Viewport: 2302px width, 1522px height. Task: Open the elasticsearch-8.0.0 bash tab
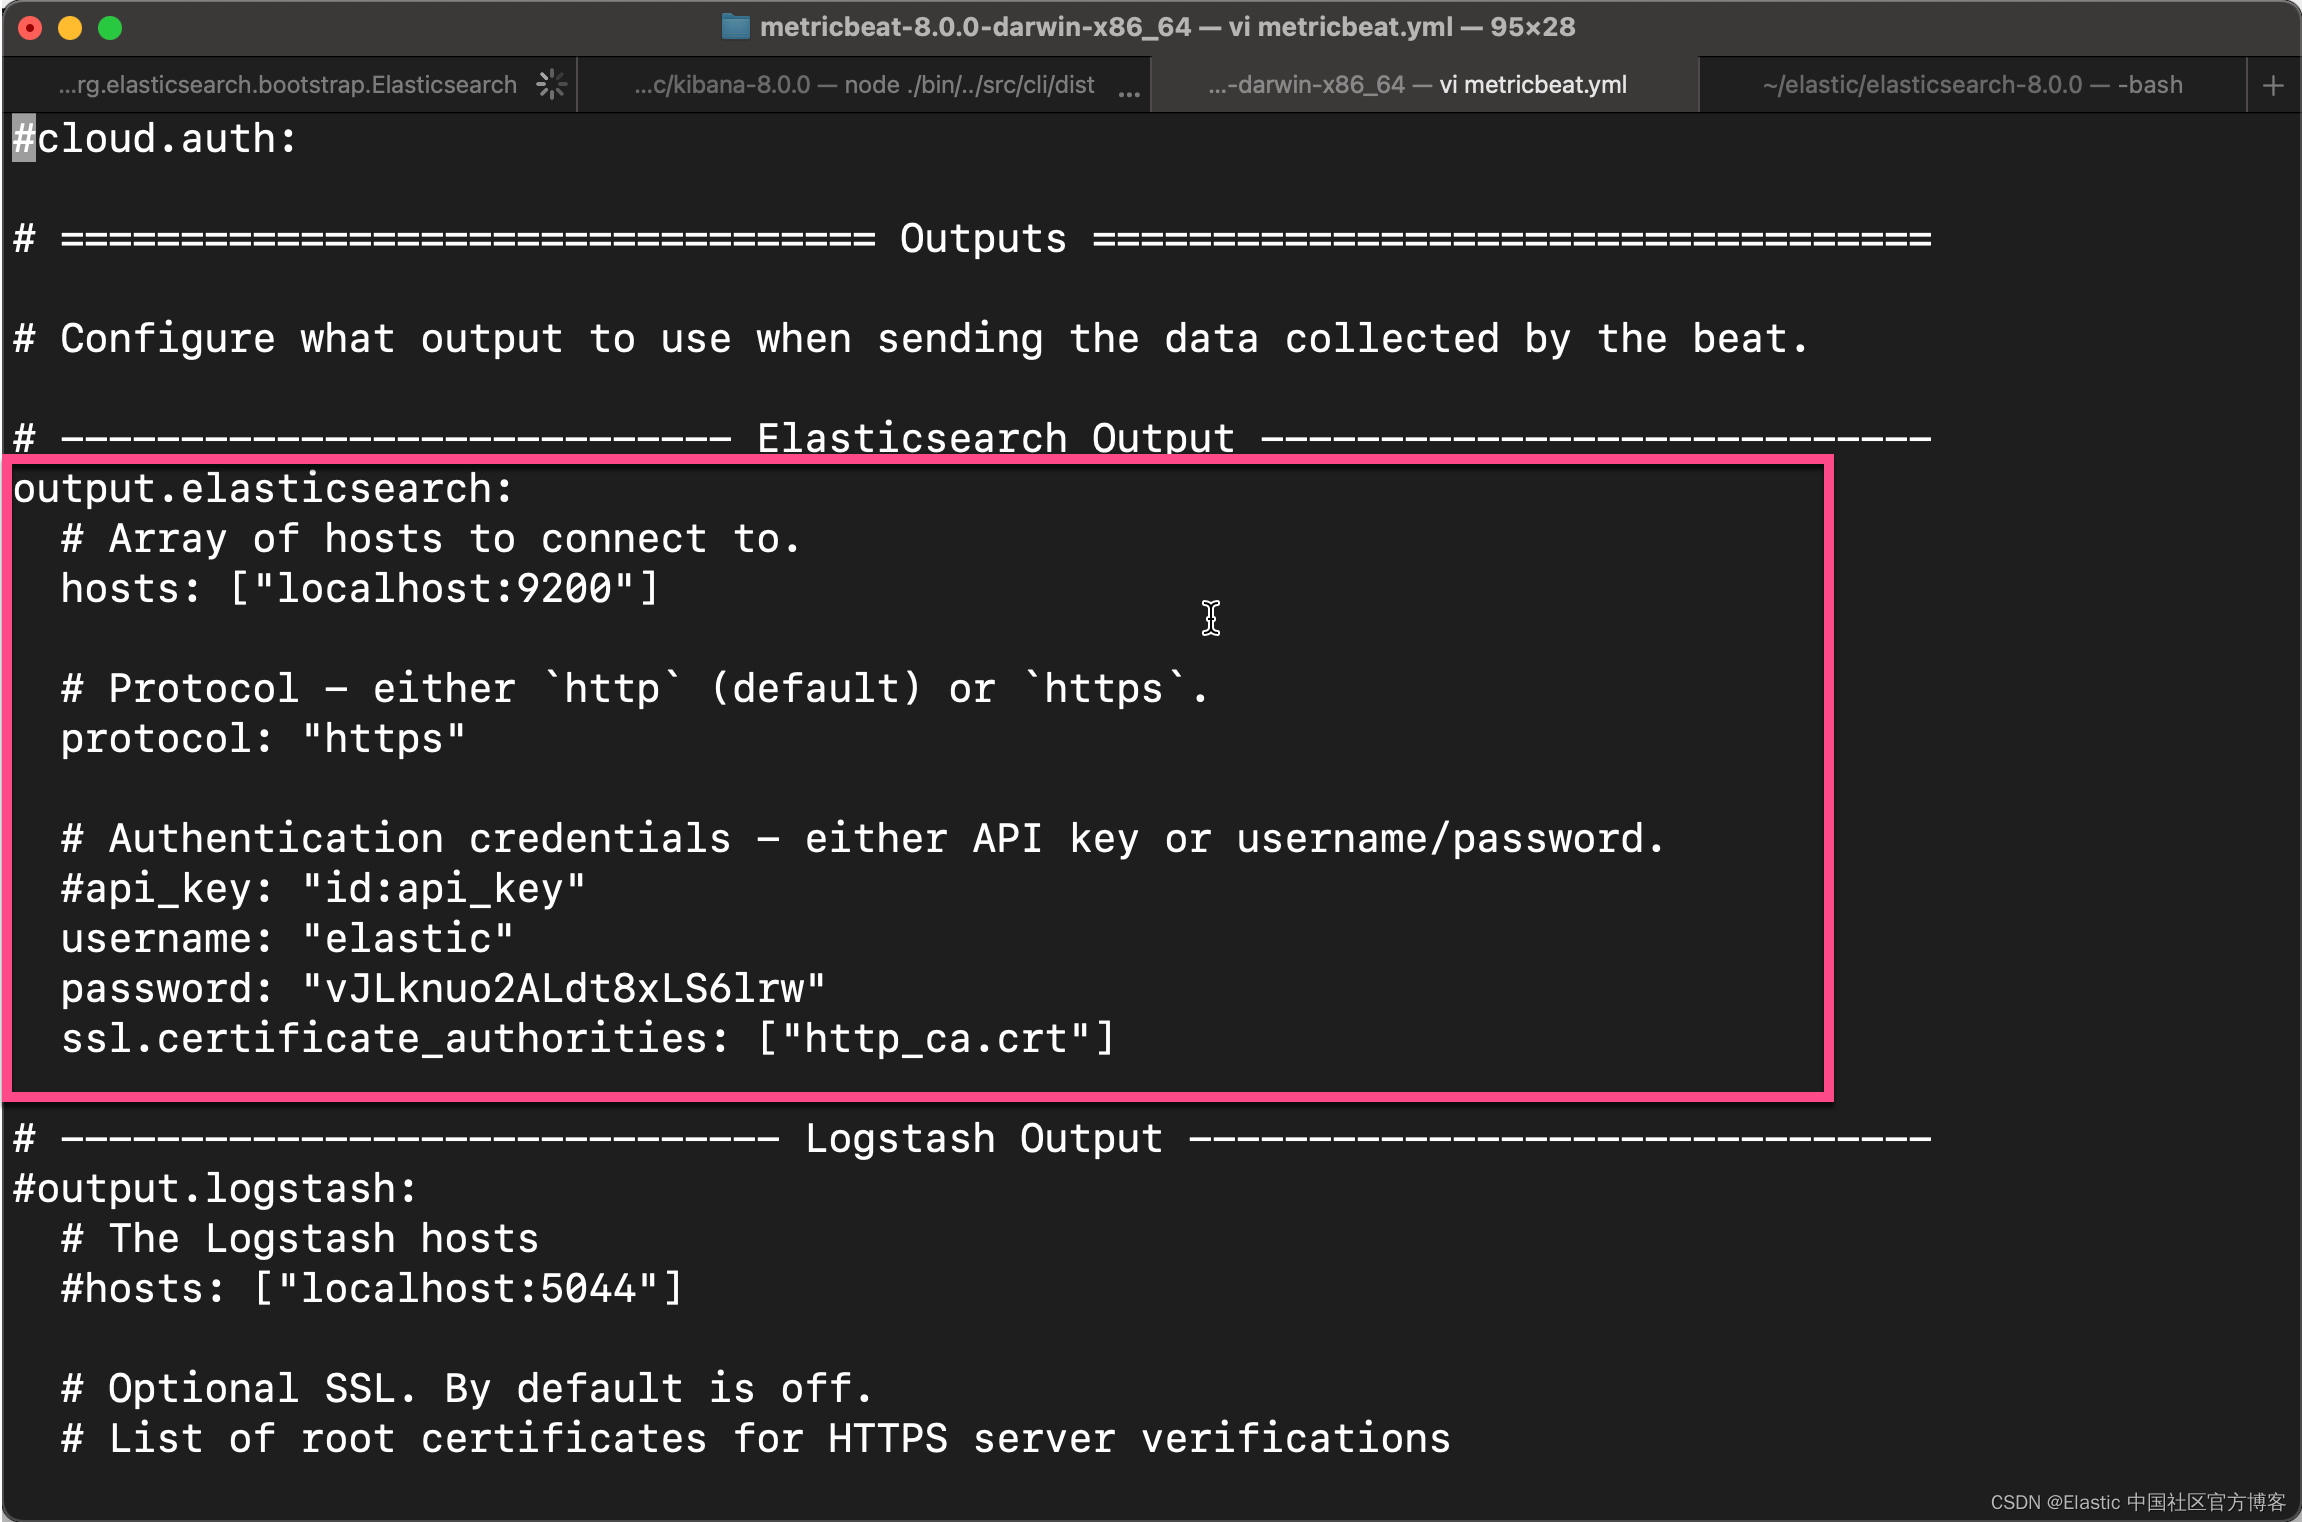click(x=1972, y=85)
